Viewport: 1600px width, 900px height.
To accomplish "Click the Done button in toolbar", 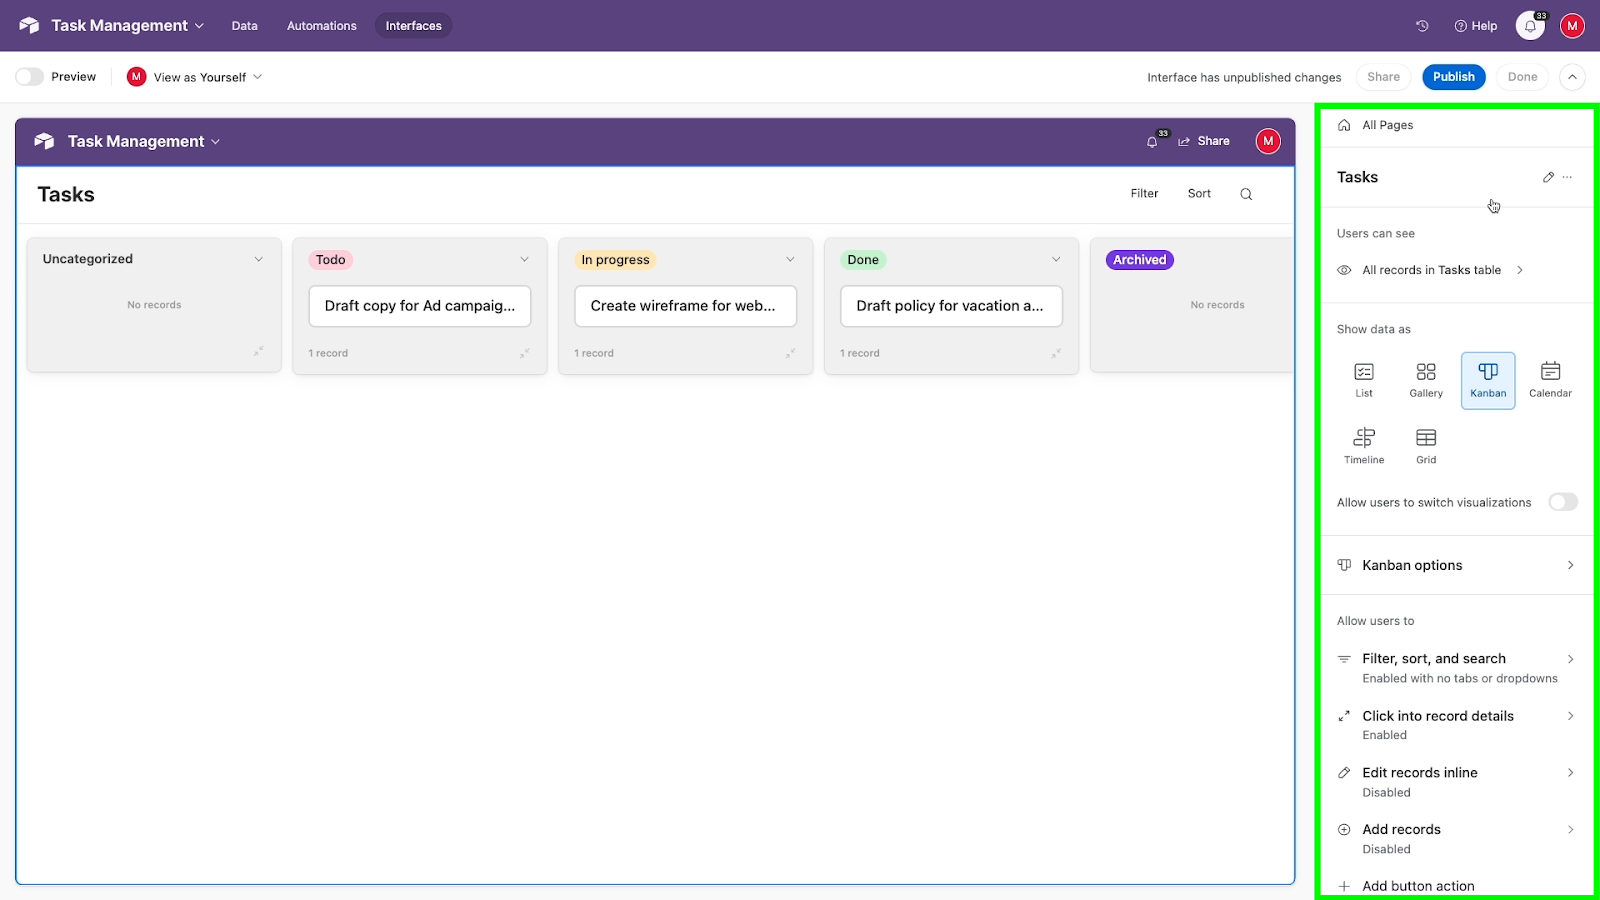I will pyautogui.click(x=1523, y=77).
